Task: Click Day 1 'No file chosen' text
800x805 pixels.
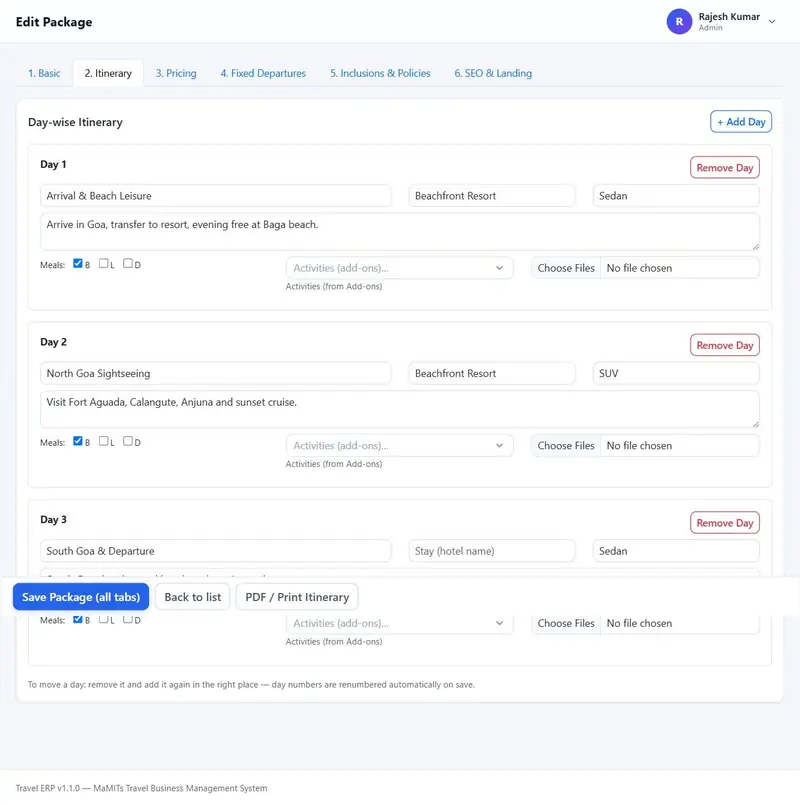Action: pyautogui.click(x=639, y=268)
